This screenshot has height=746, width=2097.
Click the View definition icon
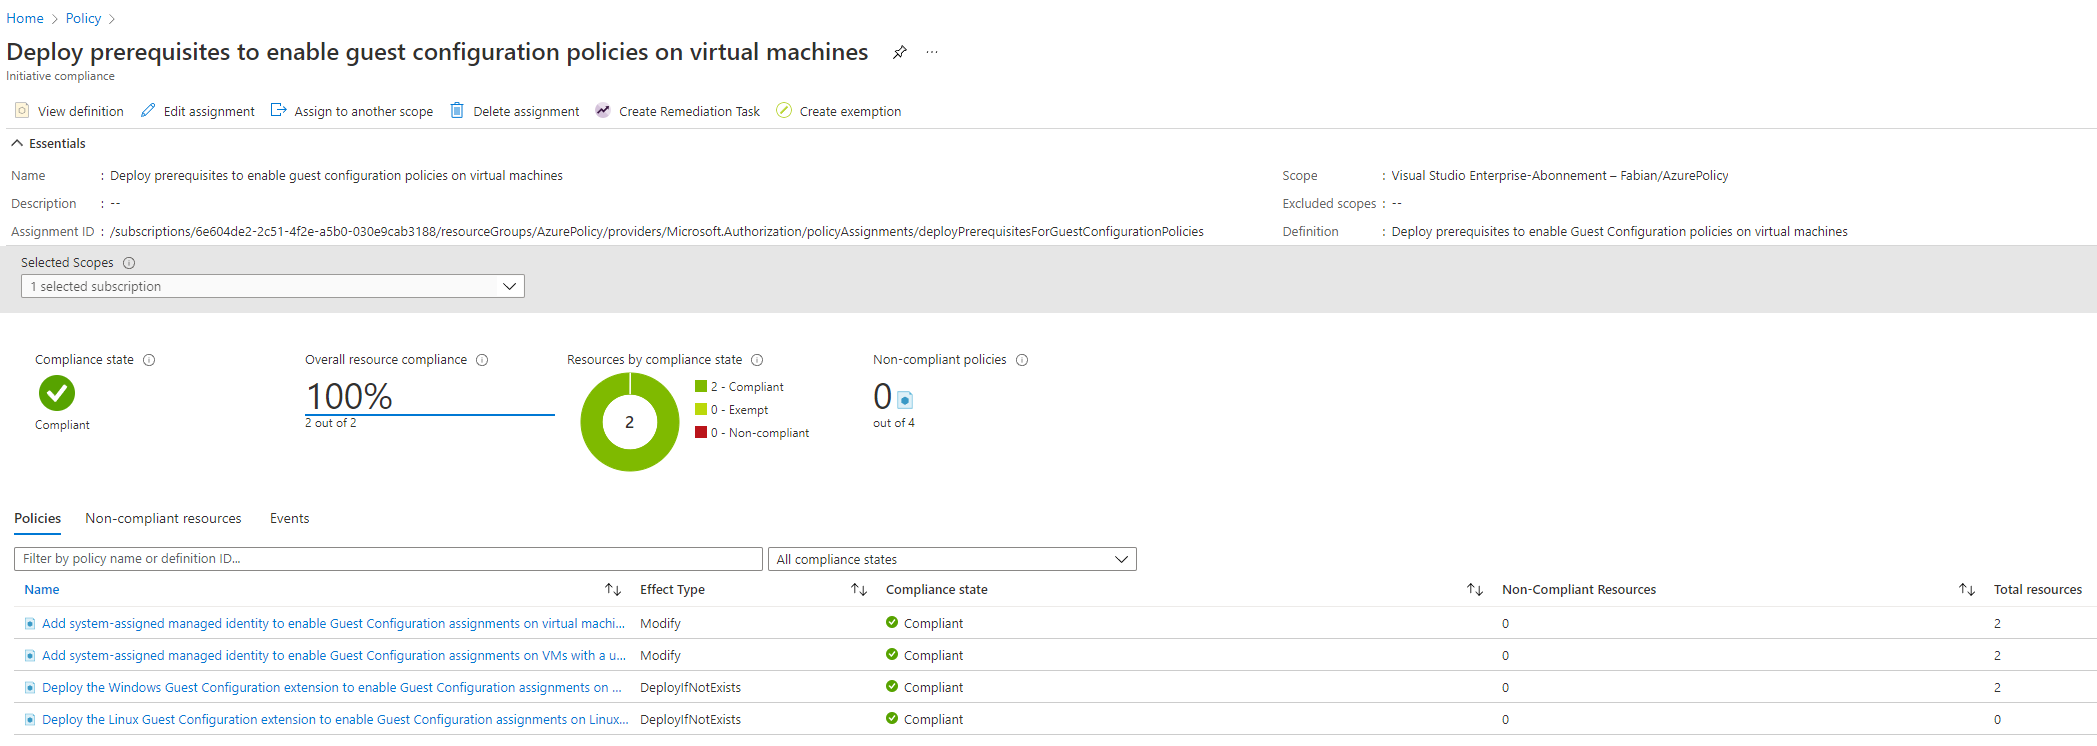point(22,110)
